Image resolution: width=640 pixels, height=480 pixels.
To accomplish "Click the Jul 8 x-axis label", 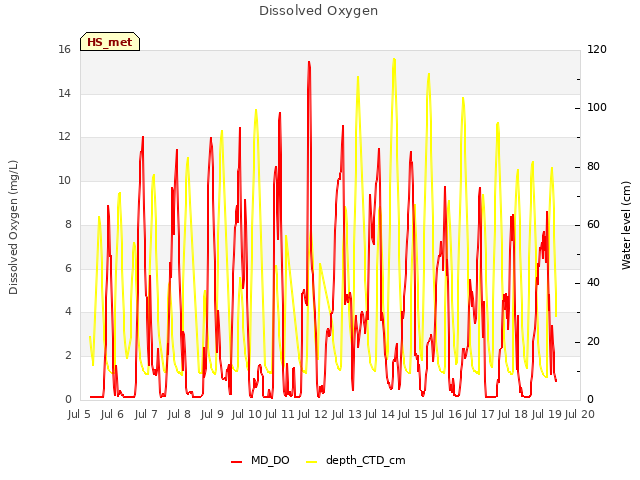I will tap(179, 414).
